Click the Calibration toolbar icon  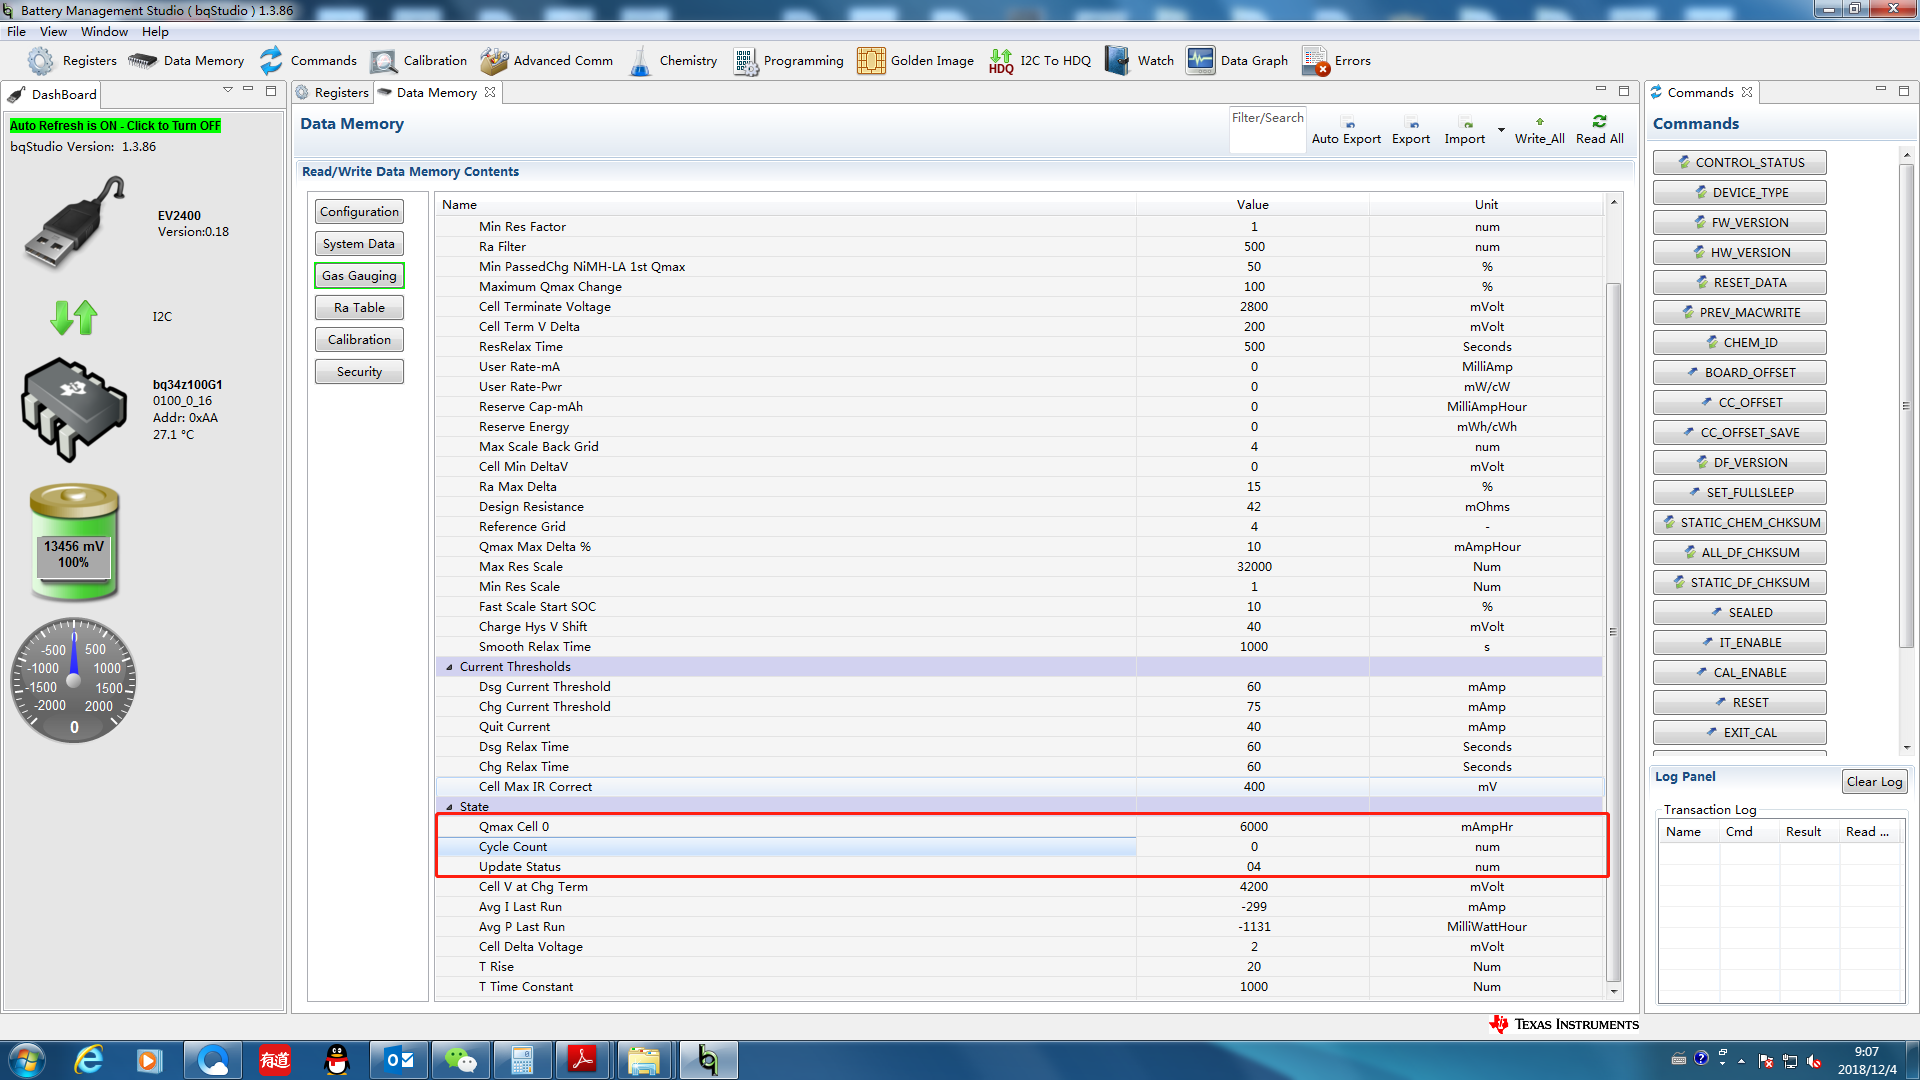pos(383,61)
